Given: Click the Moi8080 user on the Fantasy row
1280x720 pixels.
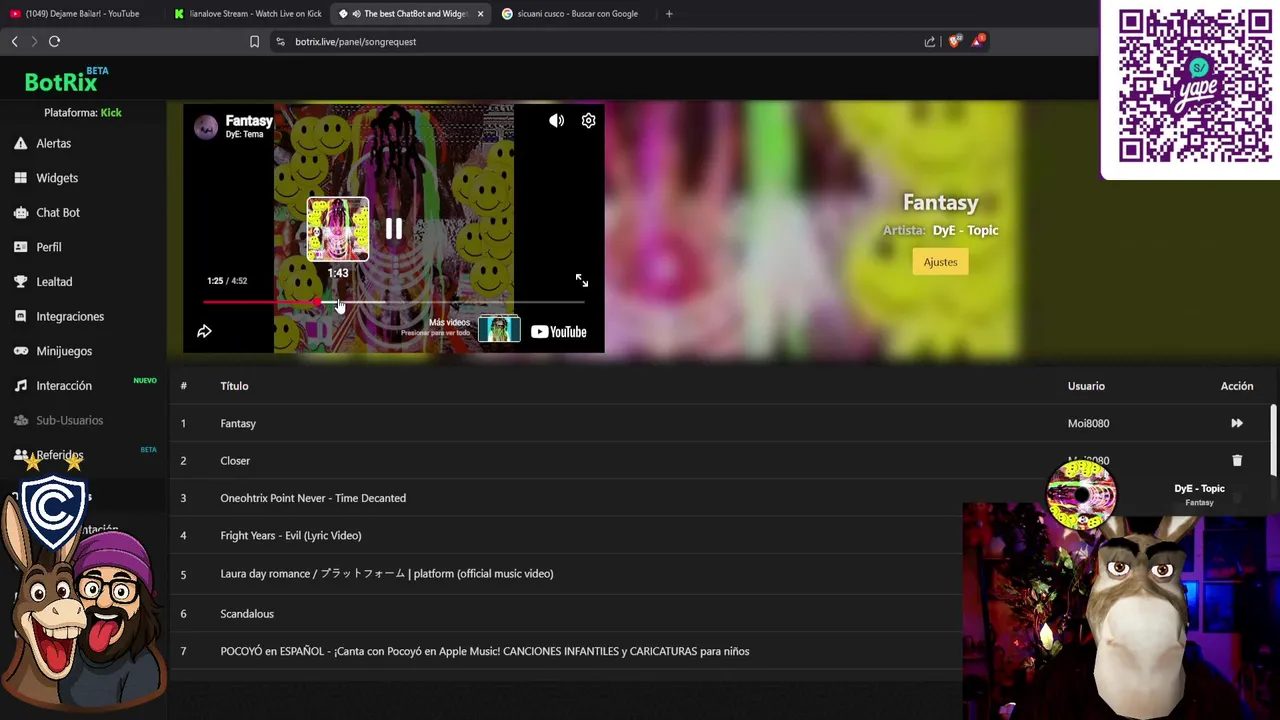Looking at the screenshot, I should (1088, 423).
